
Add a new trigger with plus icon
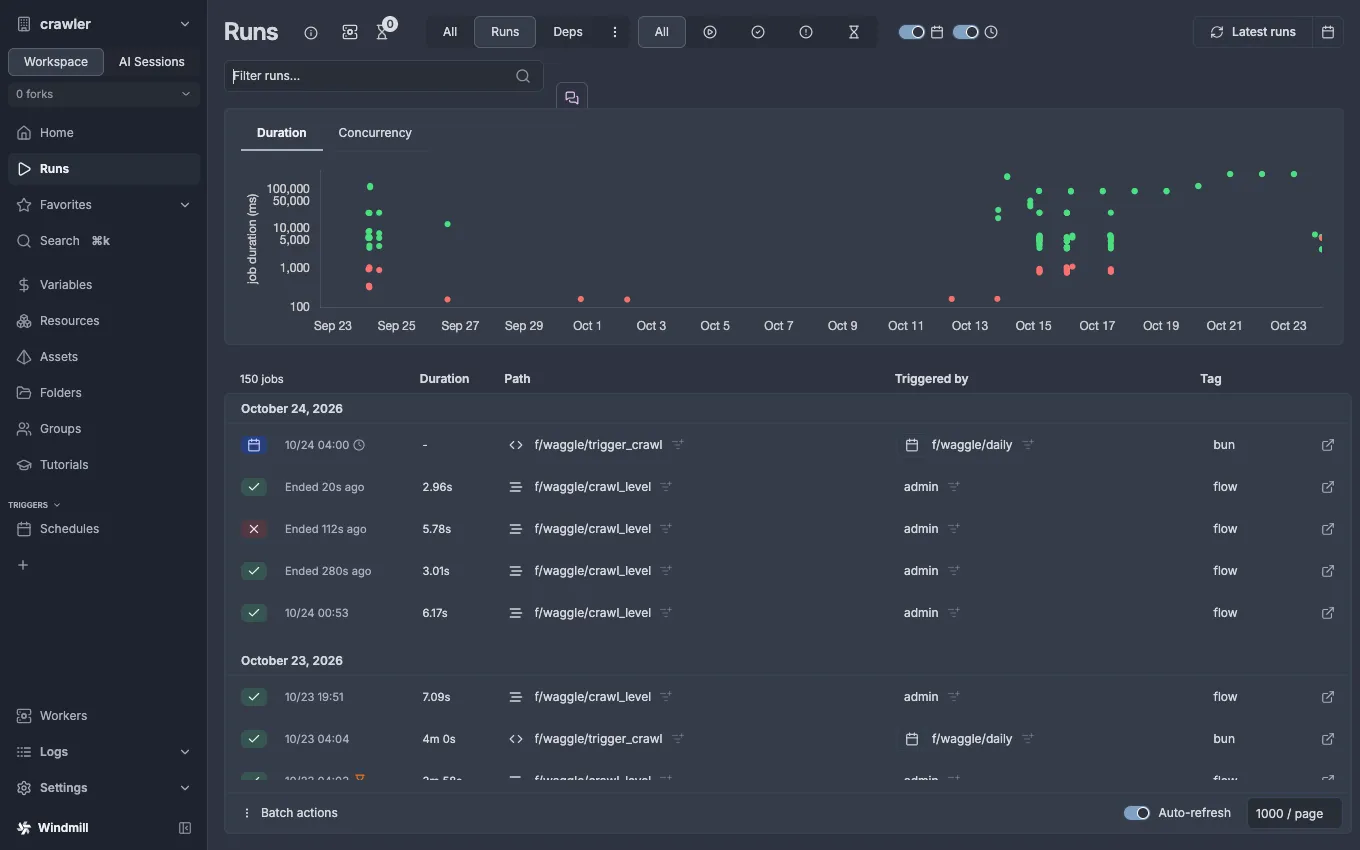pos(23,565)
